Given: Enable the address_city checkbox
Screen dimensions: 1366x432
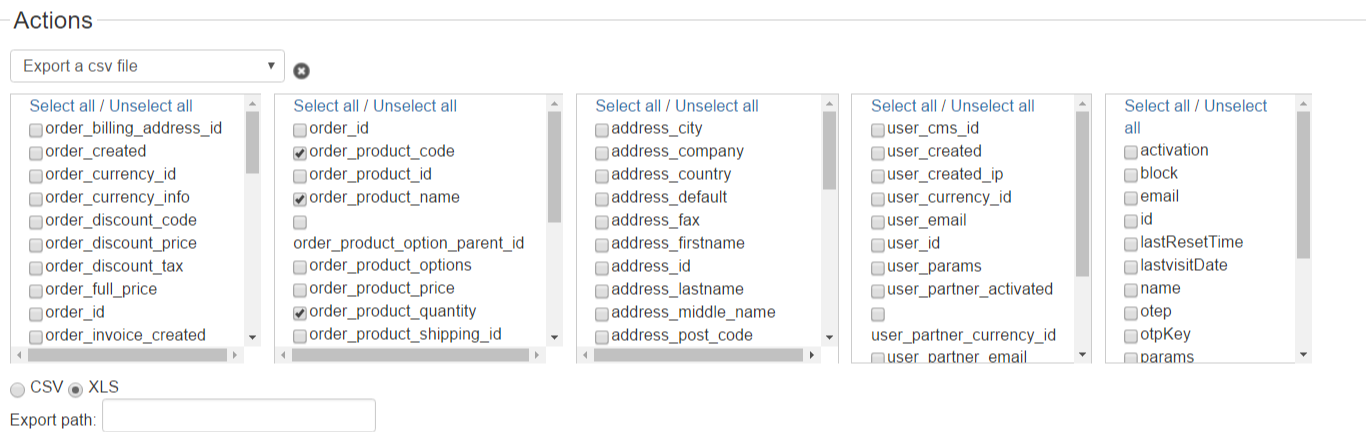Looking at the screenshot, I should (602, 129).
